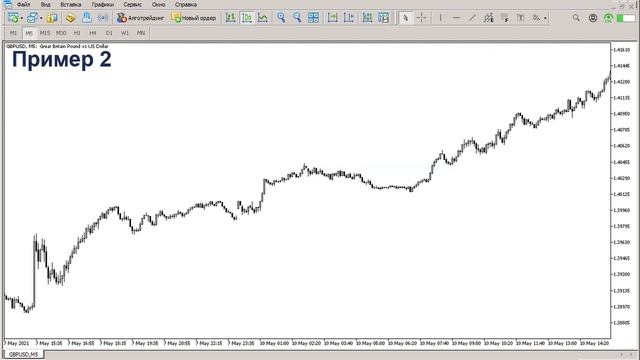Screen dimensions: 640x360
Task: Expand the new chart dropdown arrow
Action: click(22, 18)
